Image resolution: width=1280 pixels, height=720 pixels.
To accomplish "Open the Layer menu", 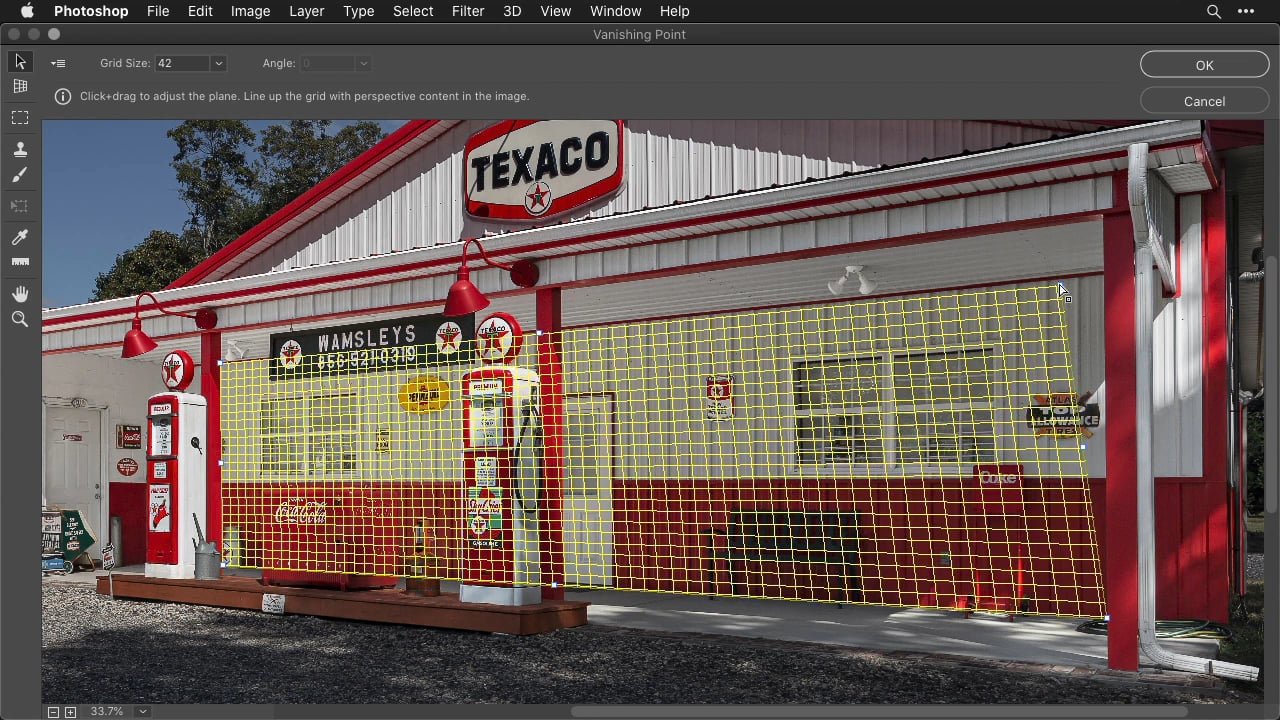I will click(306, 11).
